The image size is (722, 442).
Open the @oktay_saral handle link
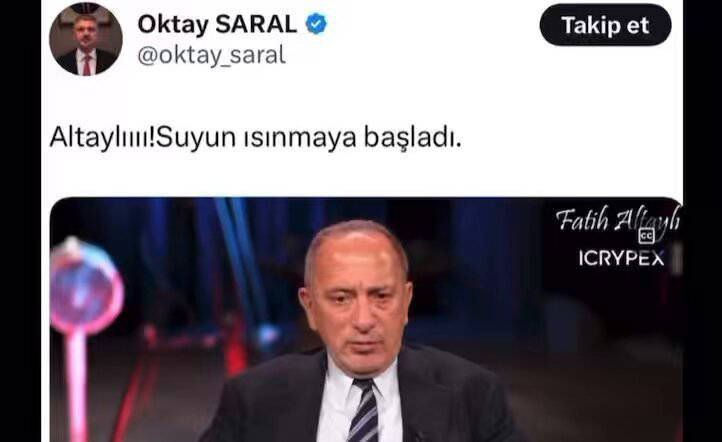click(211, 56)
